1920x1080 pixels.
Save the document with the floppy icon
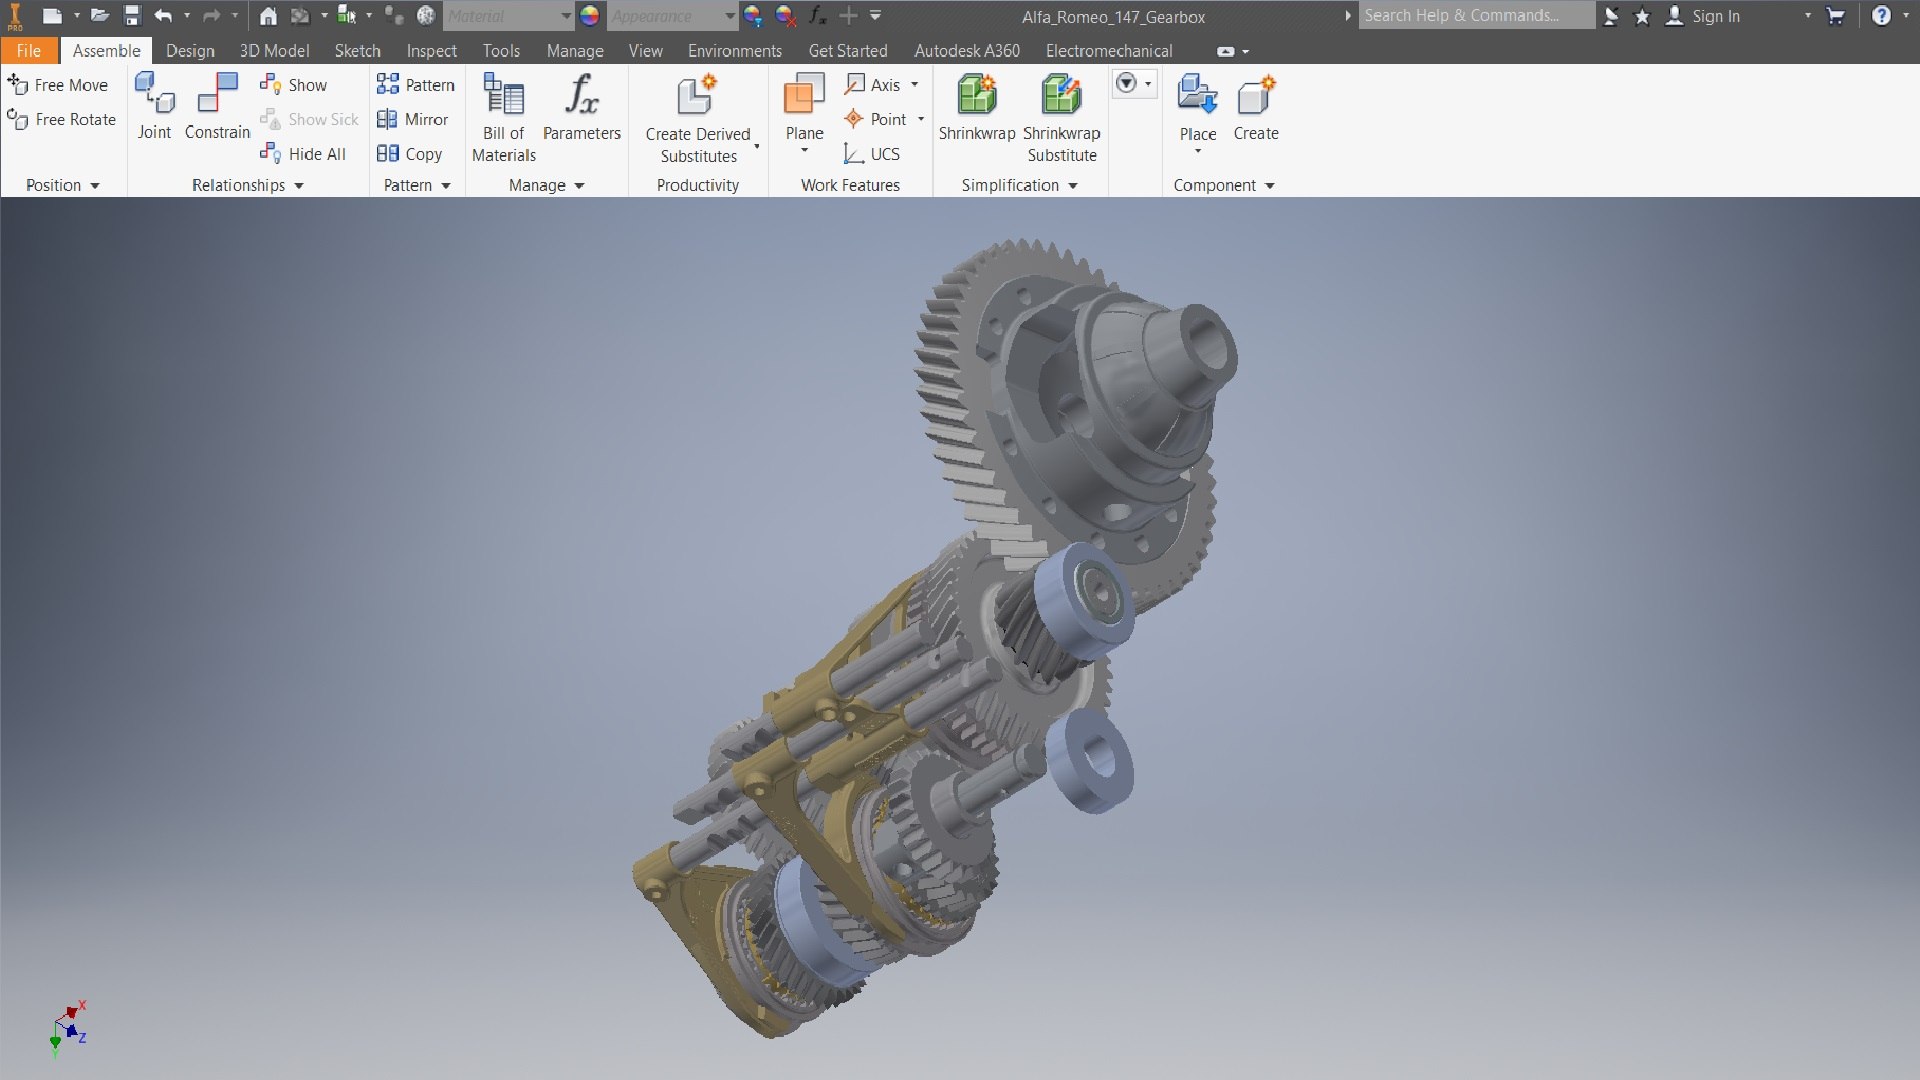132,16
